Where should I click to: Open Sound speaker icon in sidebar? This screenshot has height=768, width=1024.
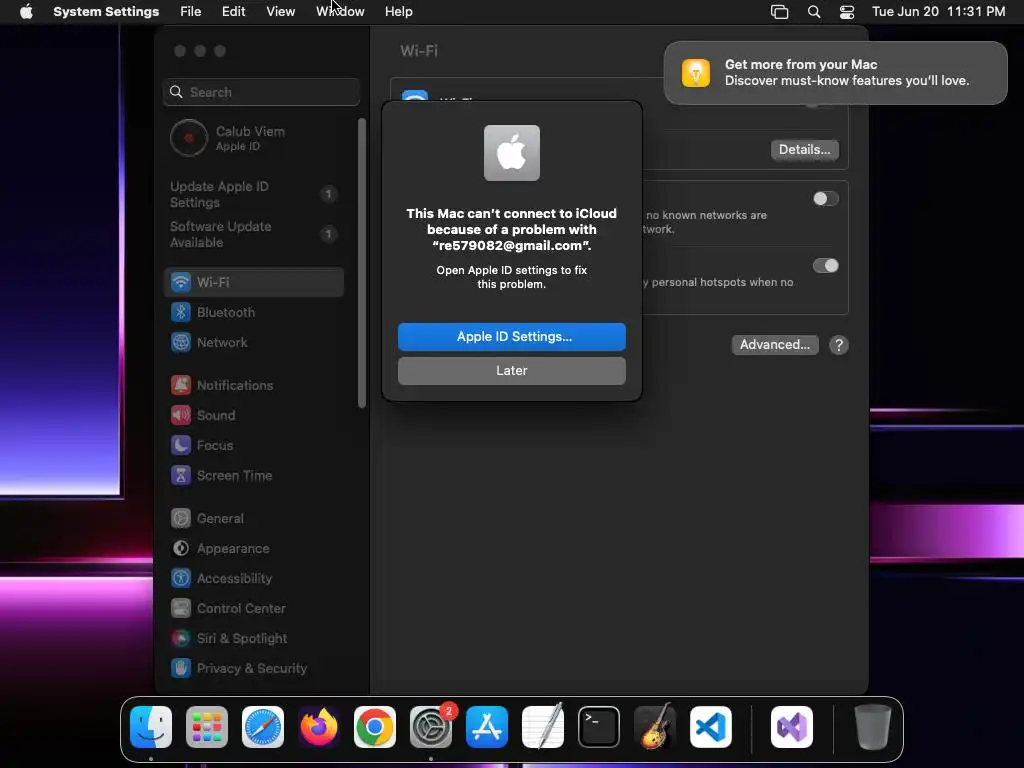tap(181, 415)
